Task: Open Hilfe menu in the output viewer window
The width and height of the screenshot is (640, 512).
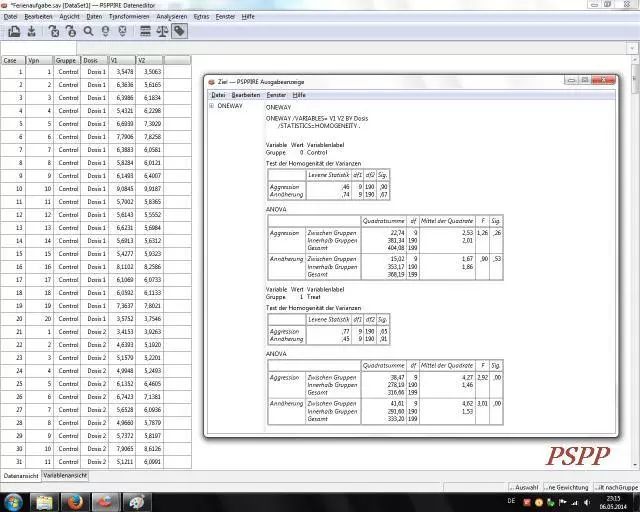Action: pos(299,95)
